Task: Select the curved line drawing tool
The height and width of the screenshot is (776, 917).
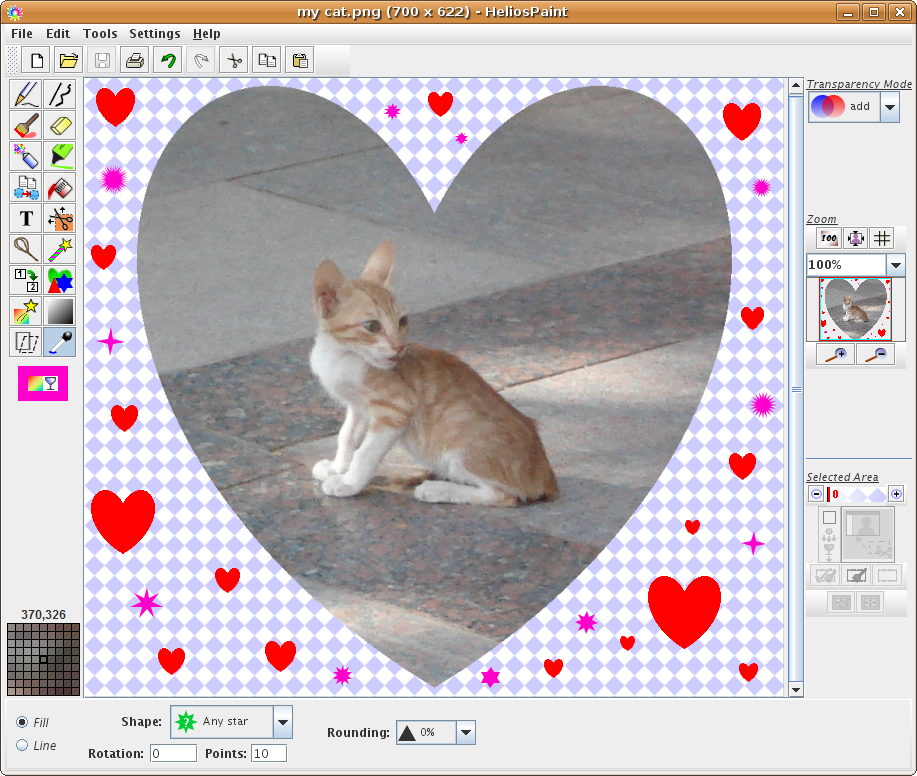Action: (x=60, y=94)
